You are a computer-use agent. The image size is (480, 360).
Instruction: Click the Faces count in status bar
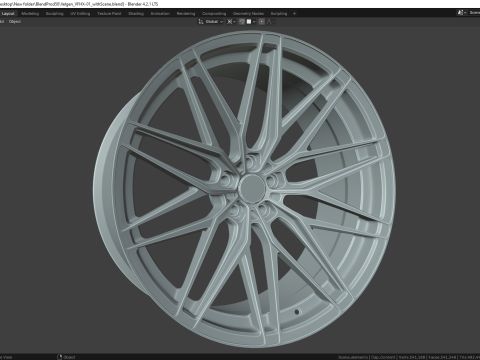(443, 357)
